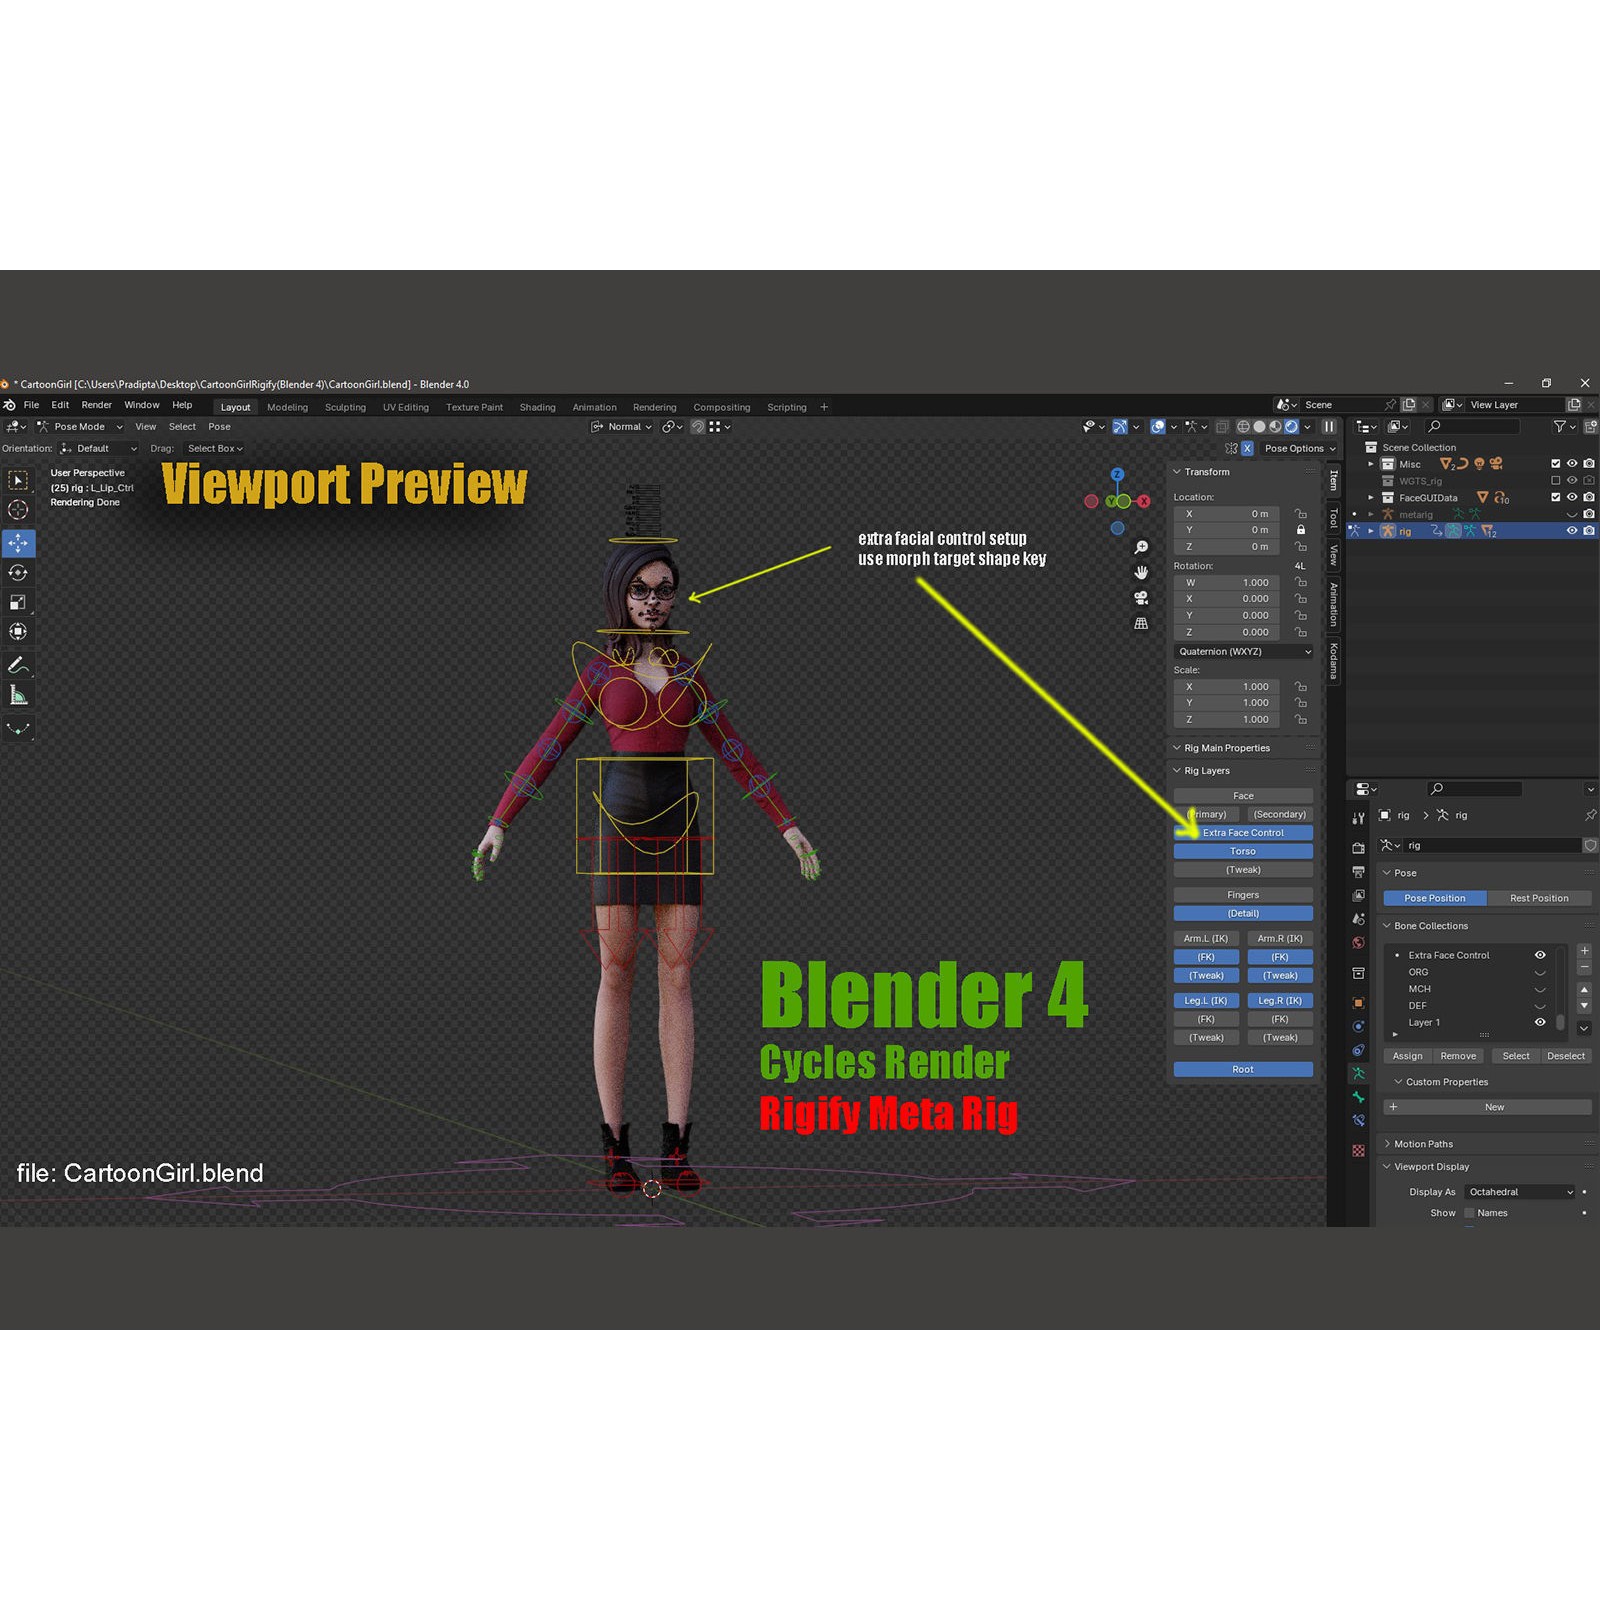
Task: Open the Texture properties checker tab
Action: (1358, 1151)
